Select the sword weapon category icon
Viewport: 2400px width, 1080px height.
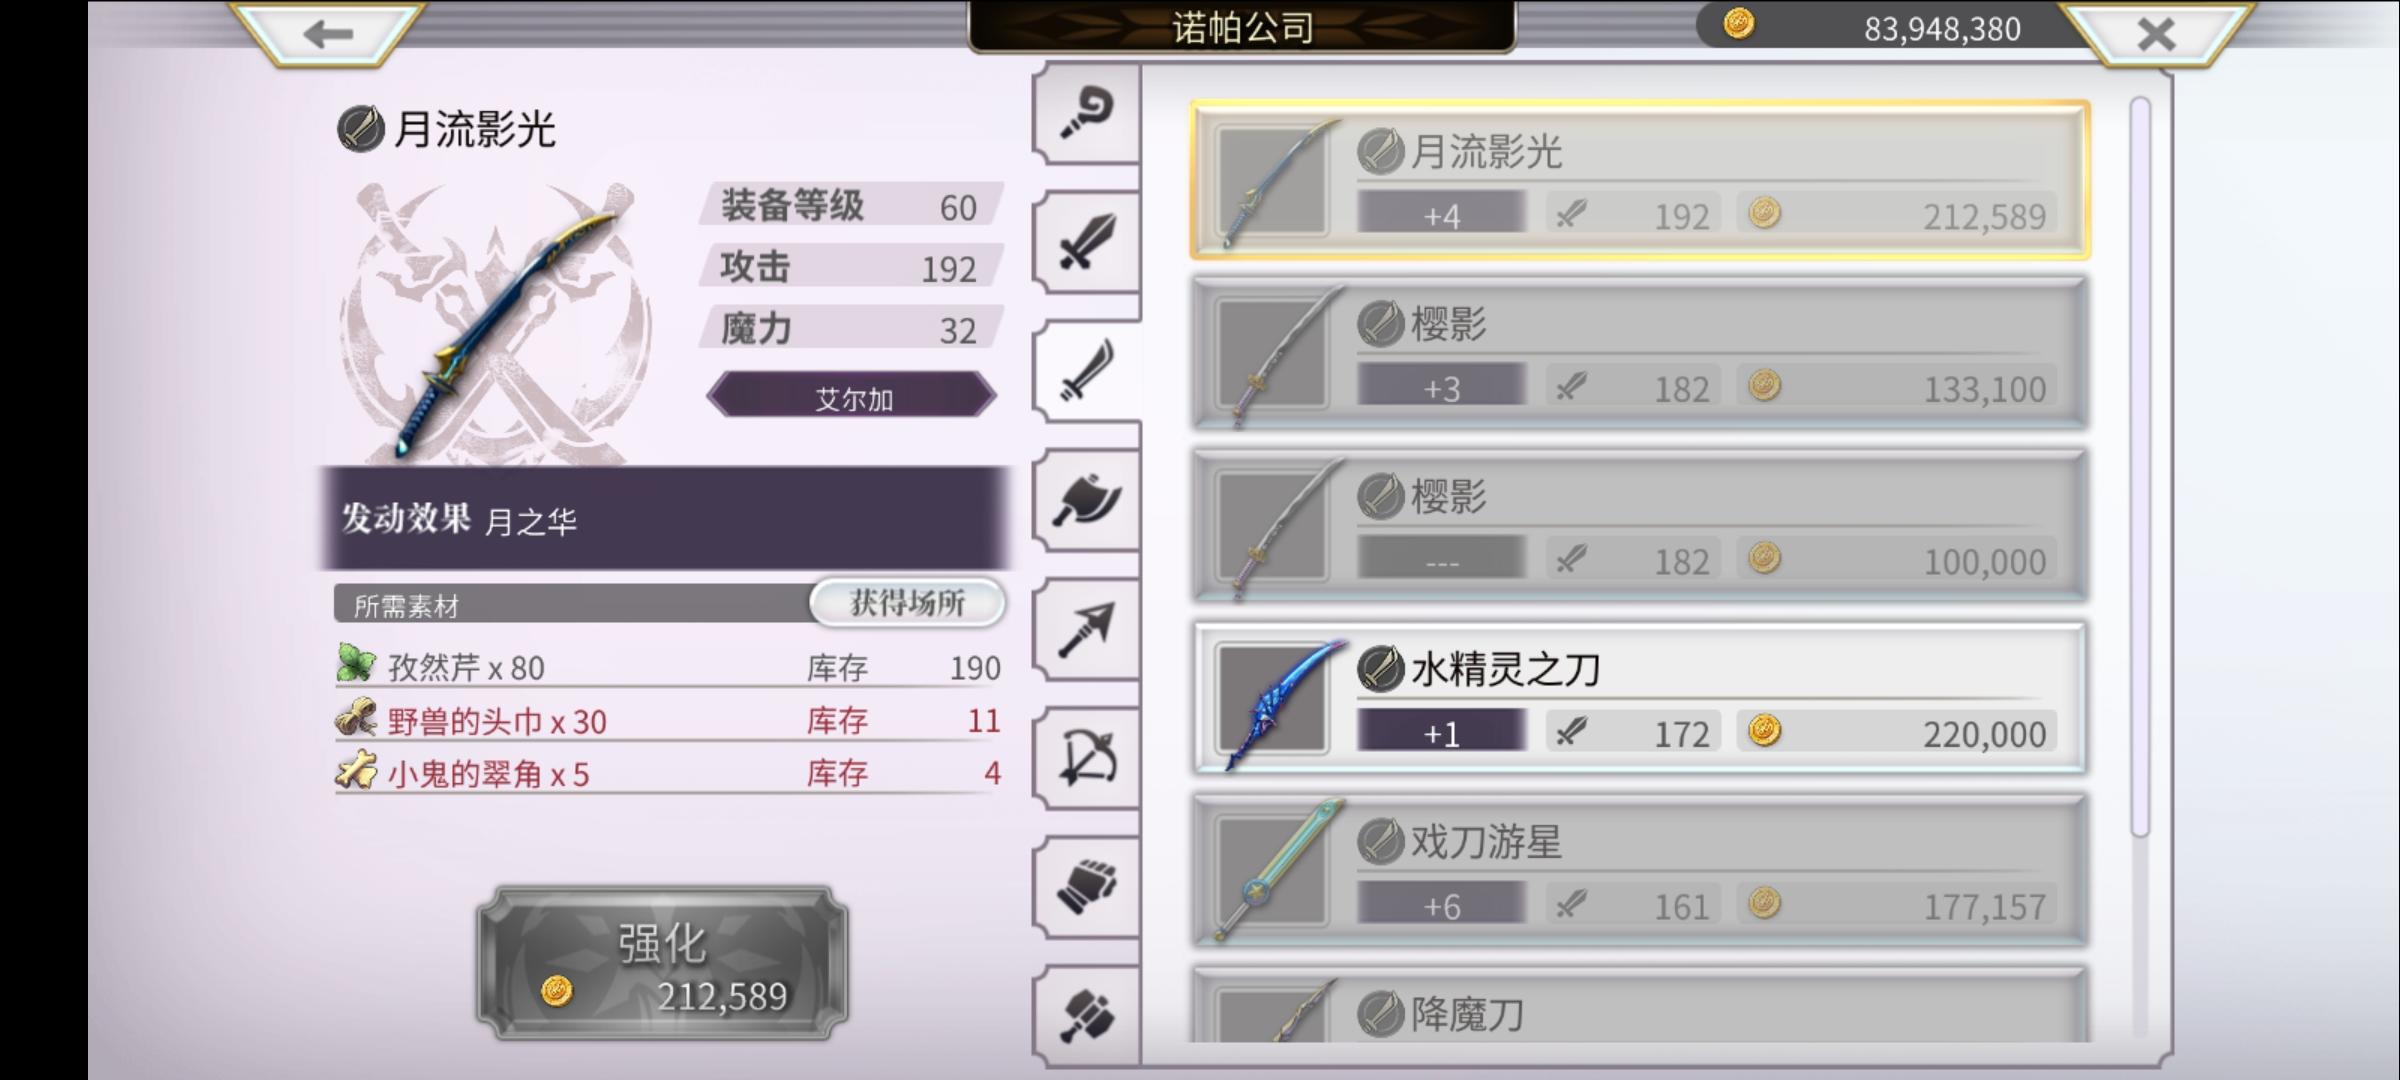coord(1087,242)
